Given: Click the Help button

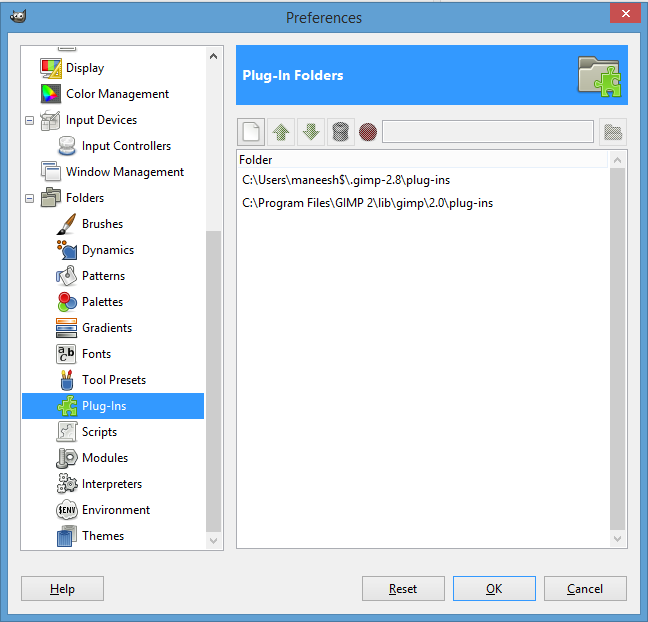Looking at the screenshot, I should [x=62, y=589].
